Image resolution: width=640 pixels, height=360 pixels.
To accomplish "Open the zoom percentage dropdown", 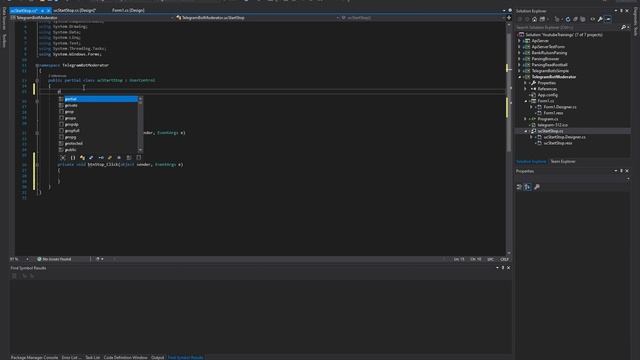I will [27, 259].
